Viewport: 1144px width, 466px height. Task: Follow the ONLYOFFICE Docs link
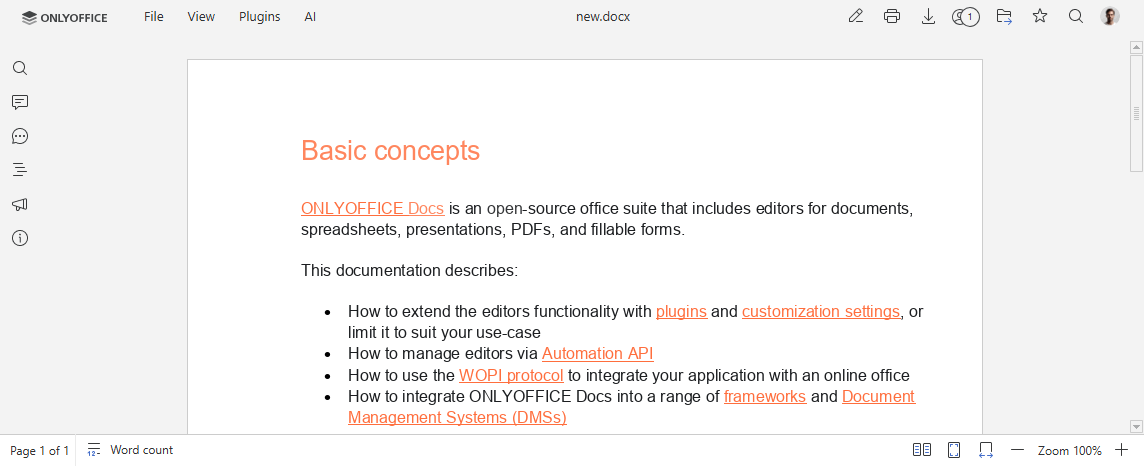click(373, 209)
